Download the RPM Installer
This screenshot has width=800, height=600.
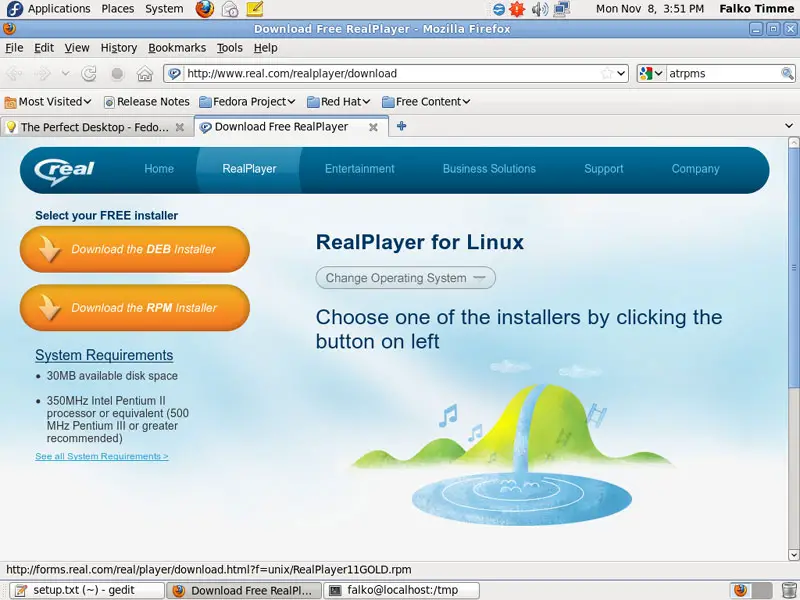[x=135, y=308]
